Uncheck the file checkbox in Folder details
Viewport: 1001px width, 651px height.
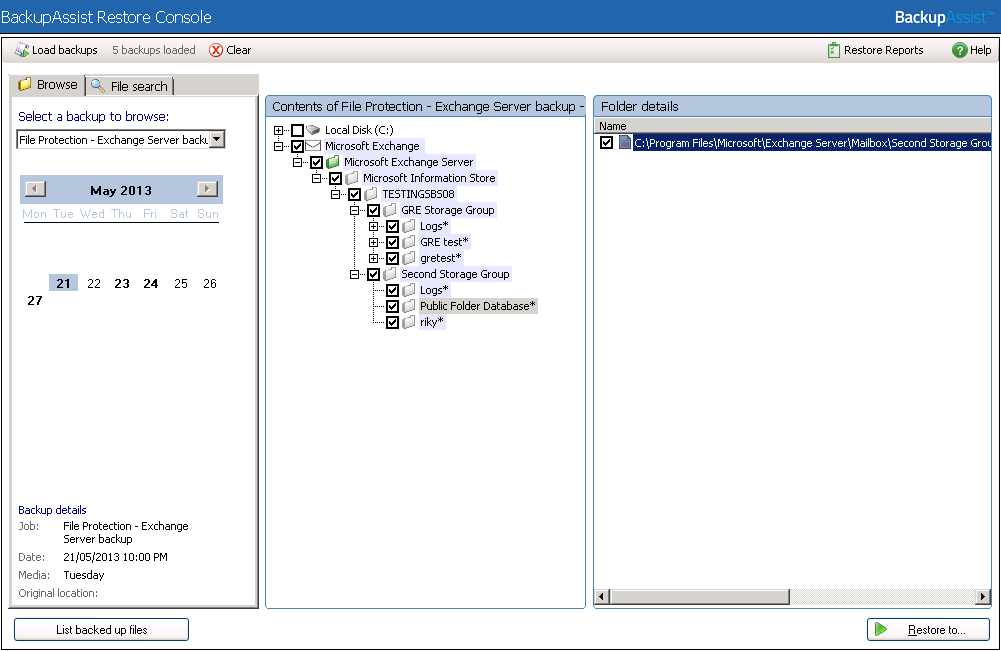[x=606, y=142]
